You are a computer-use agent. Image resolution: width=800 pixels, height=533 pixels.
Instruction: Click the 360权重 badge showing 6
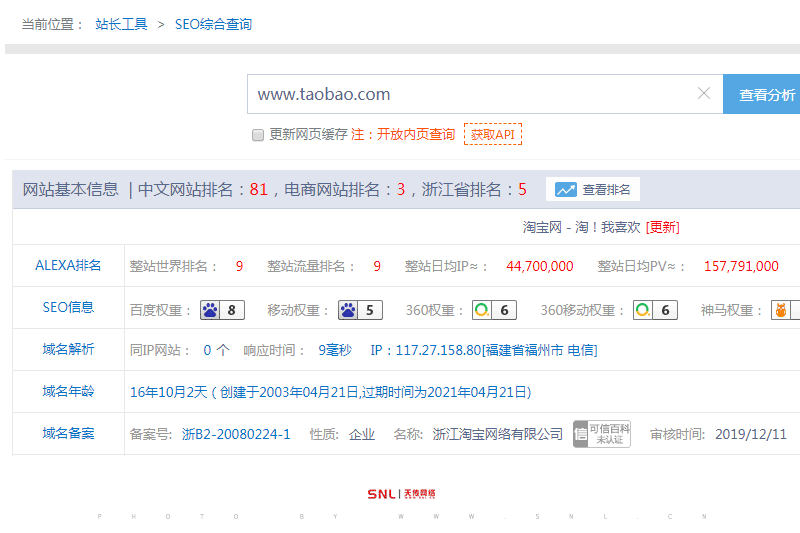click(494, 310)
